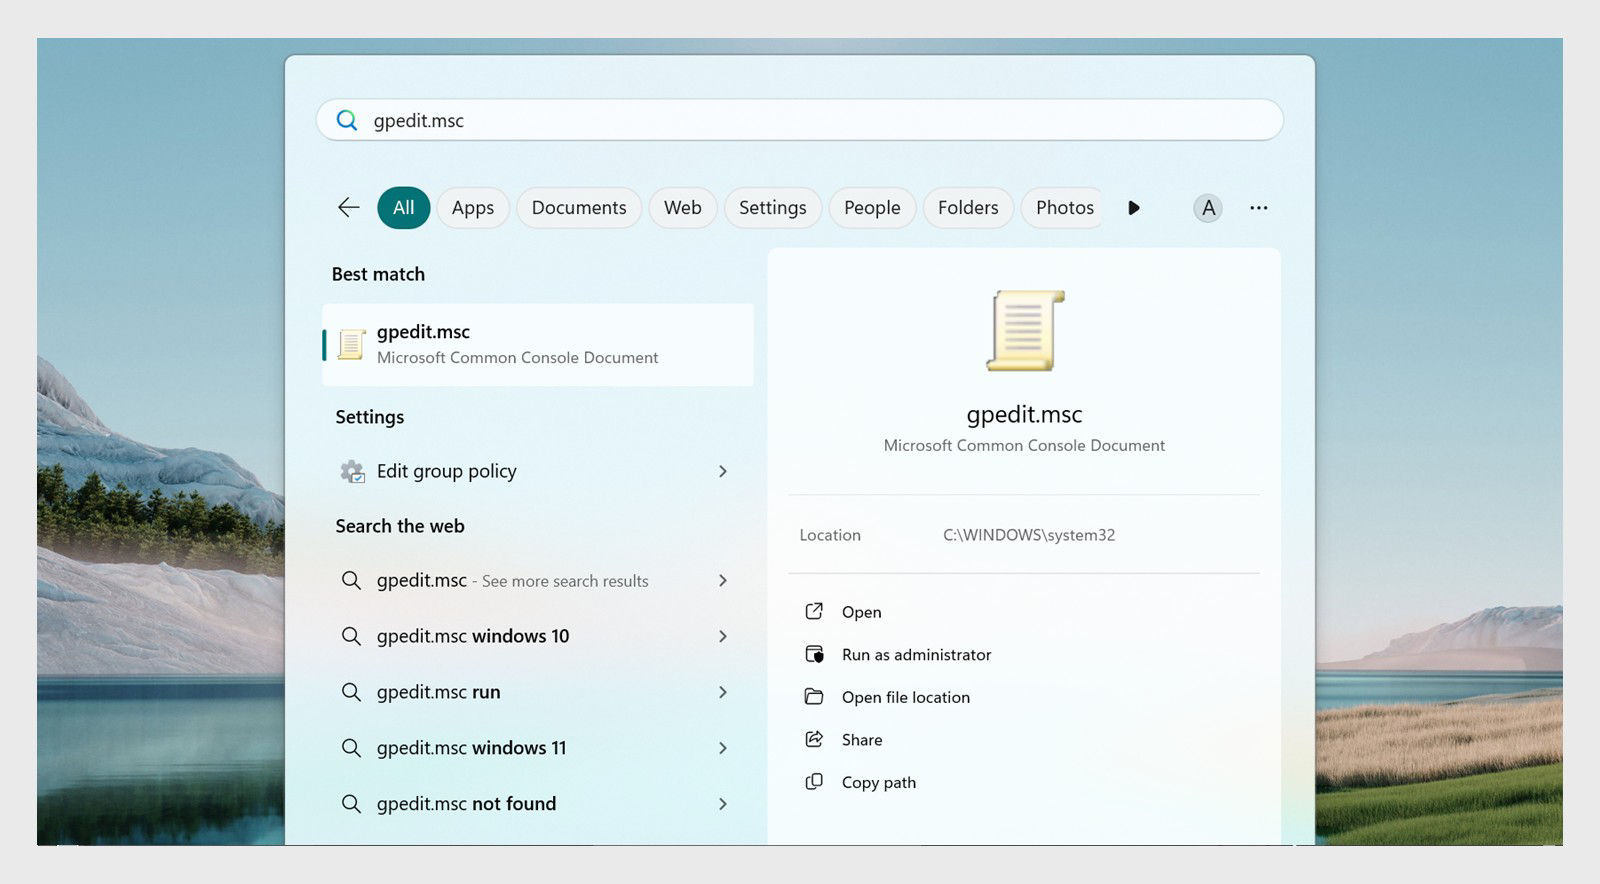1600x884 pixels.
Task: Open the account avatar A
Action: pyautogui.click(x=1208, y=208)
